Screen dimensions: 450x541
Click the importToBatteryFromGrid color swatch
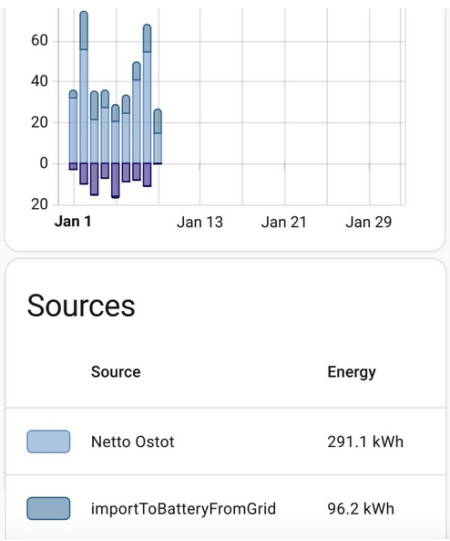pyautogui.click(x=48, y=508)
